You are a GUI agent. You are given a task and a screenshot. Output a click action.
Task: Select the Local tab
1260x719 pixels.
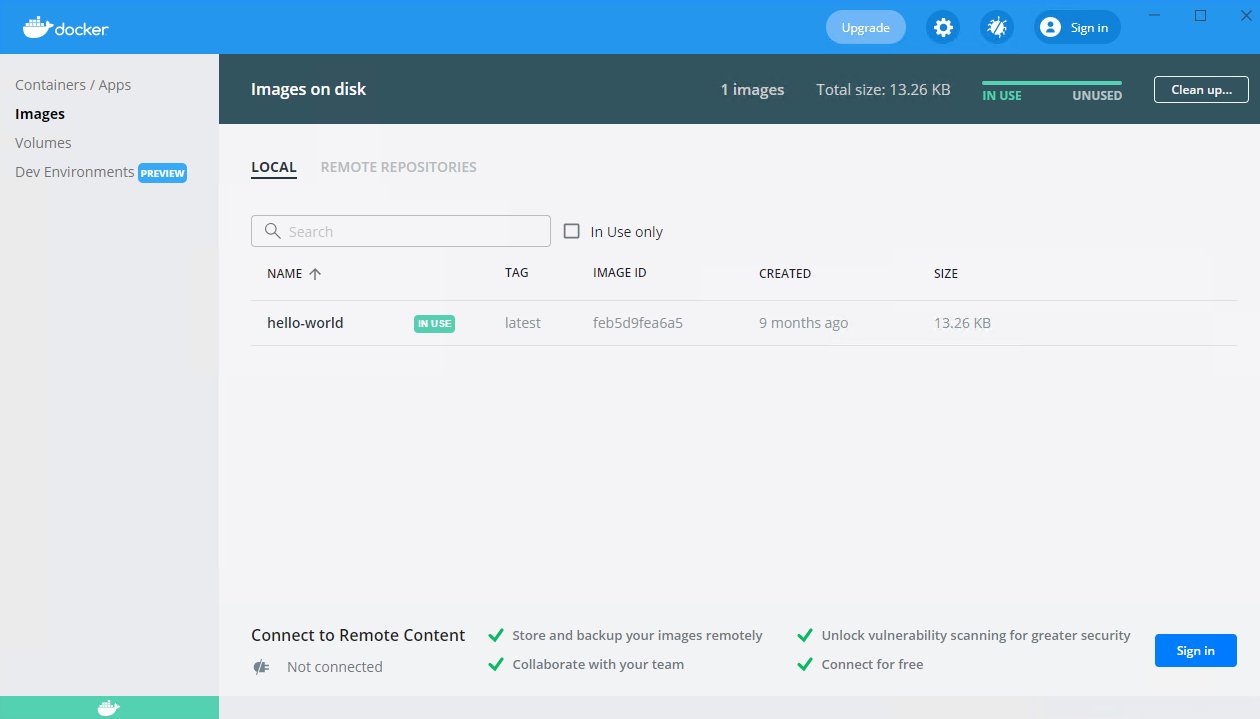coord(273,167)
